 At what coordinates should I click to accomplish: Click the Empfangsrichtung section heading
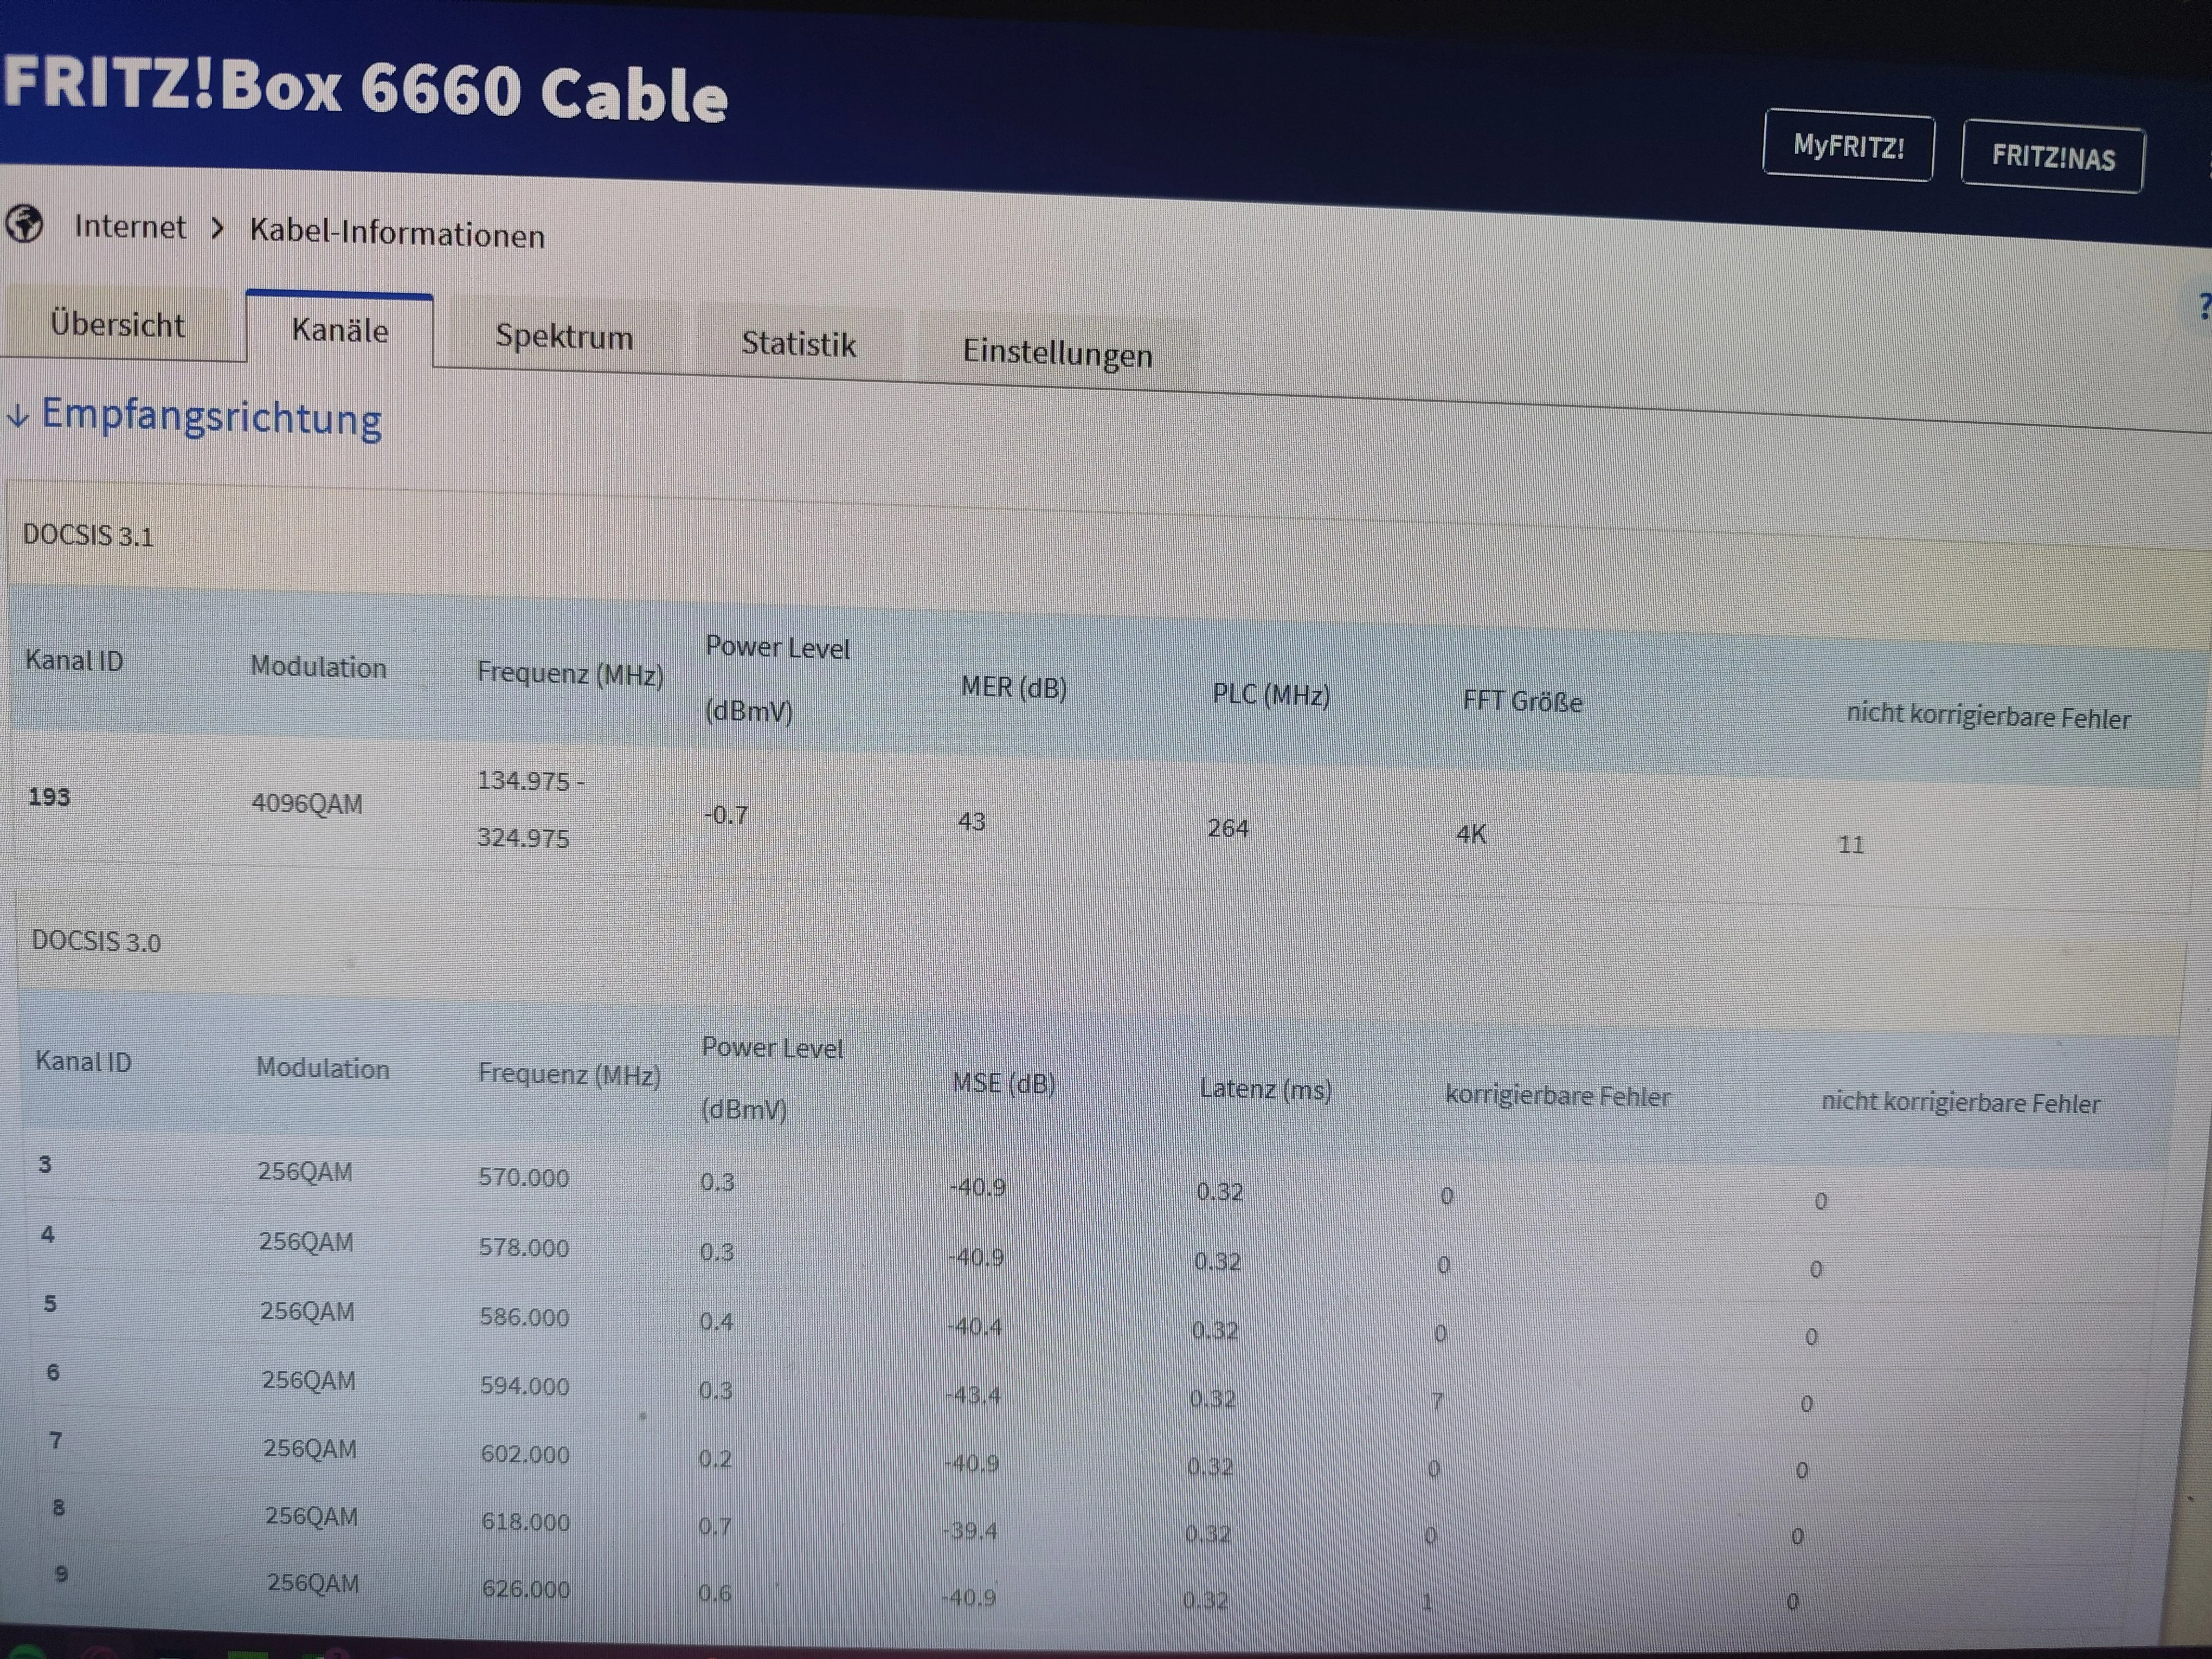pyautogui.click(x=211, y=417)
